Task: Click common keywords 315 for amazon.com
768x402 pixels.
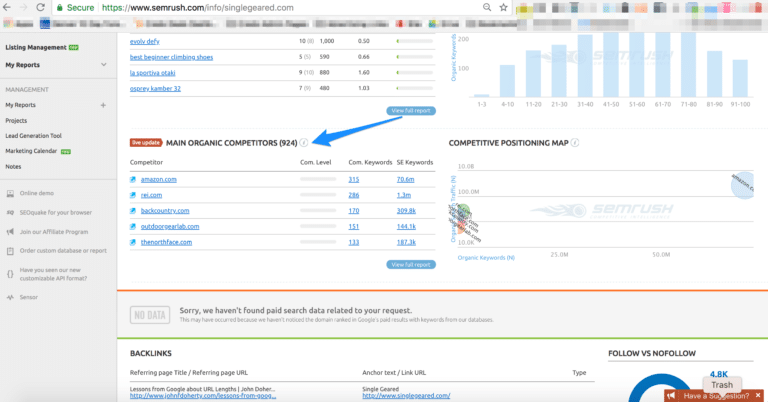Action: (354, 179)
